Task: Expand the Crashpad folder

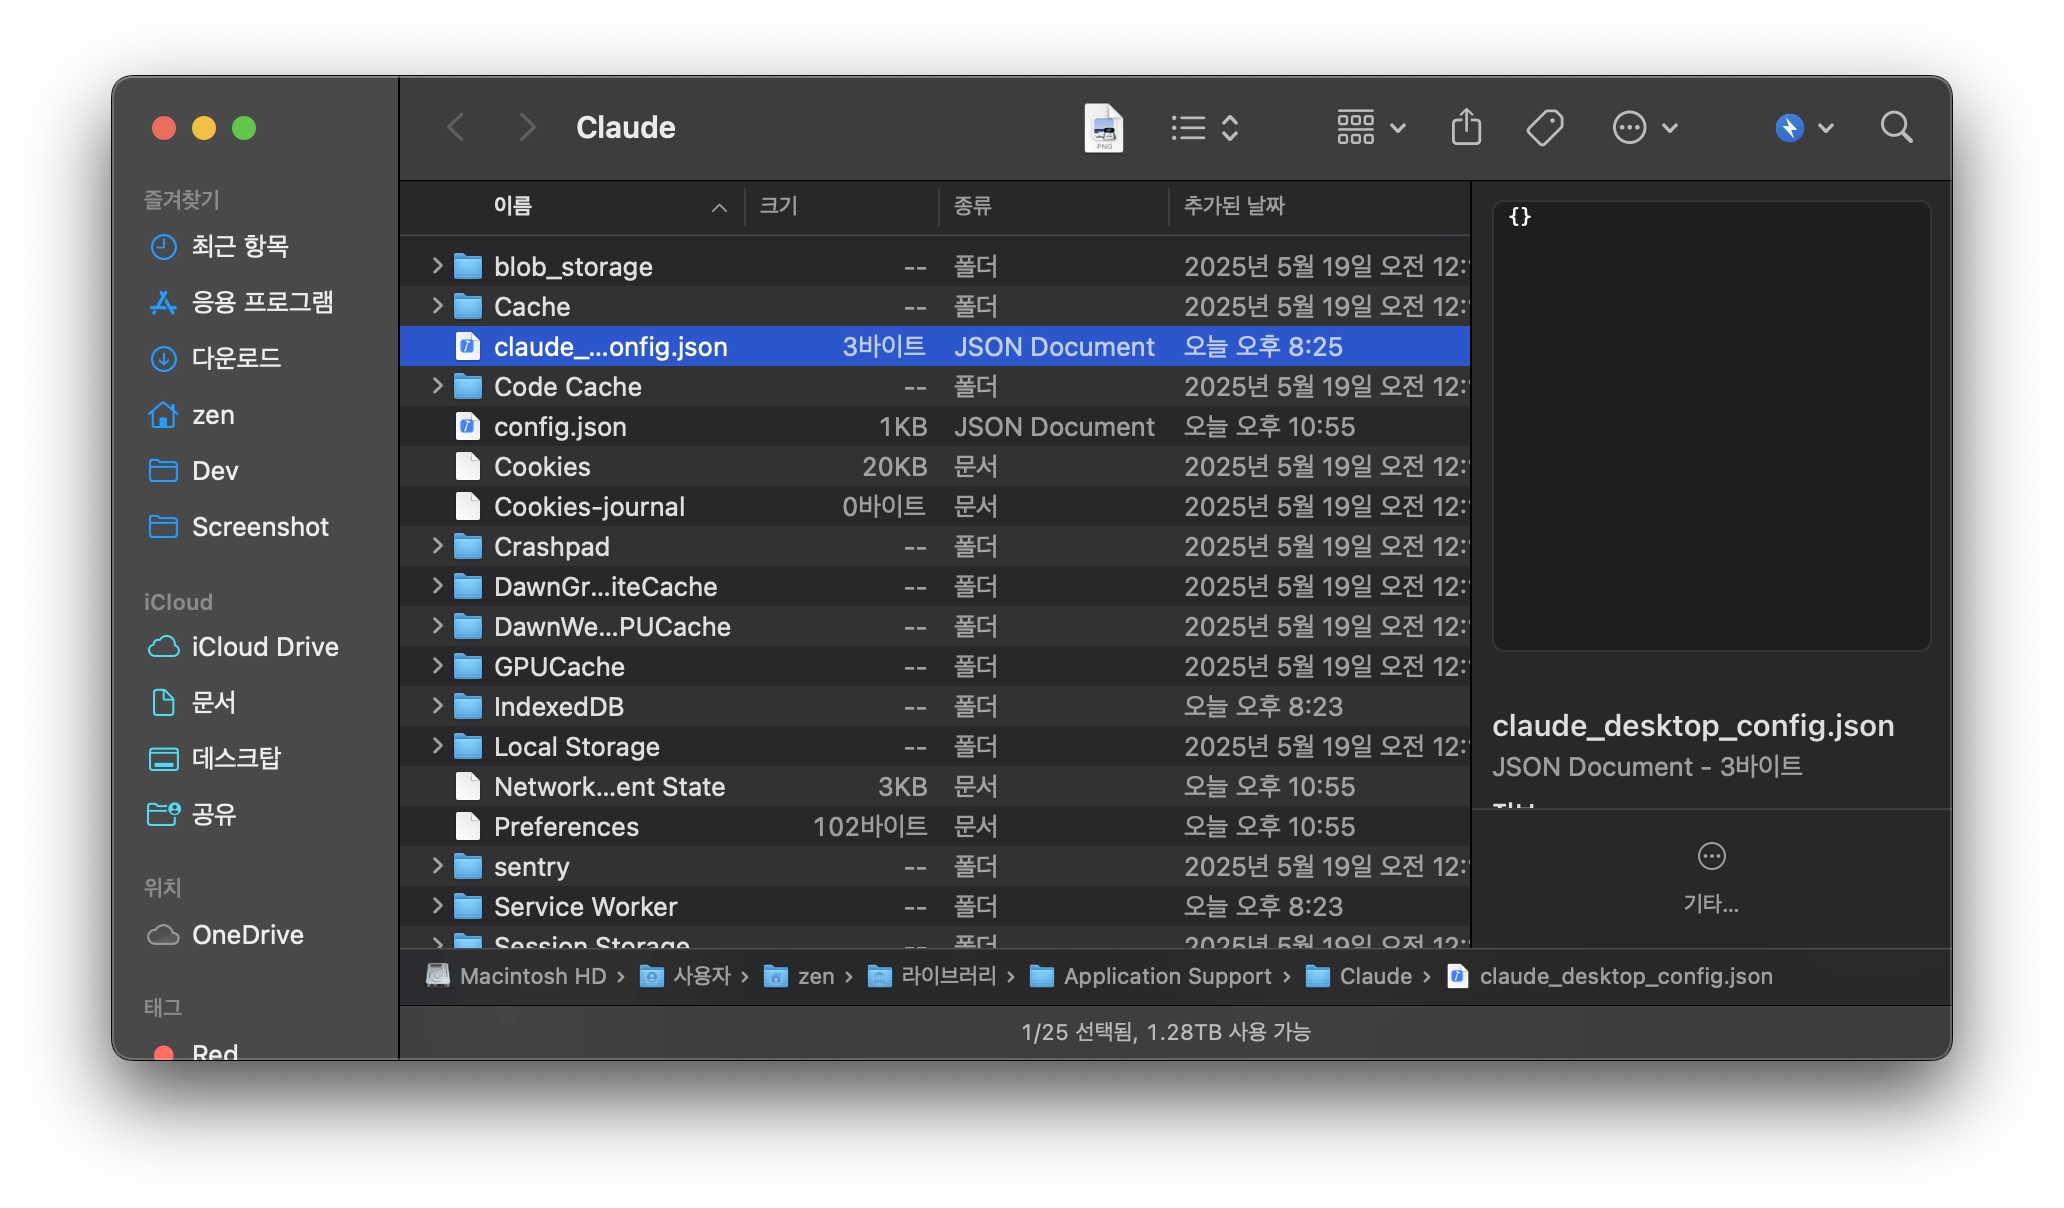Action: click(437, 545)
